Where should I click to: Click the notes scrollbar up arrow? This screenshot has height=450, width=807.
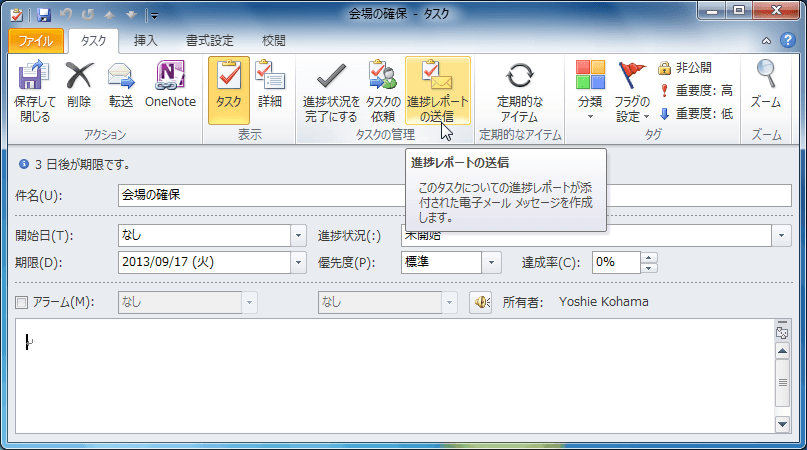pyautogui.click(x=782, y=351)
